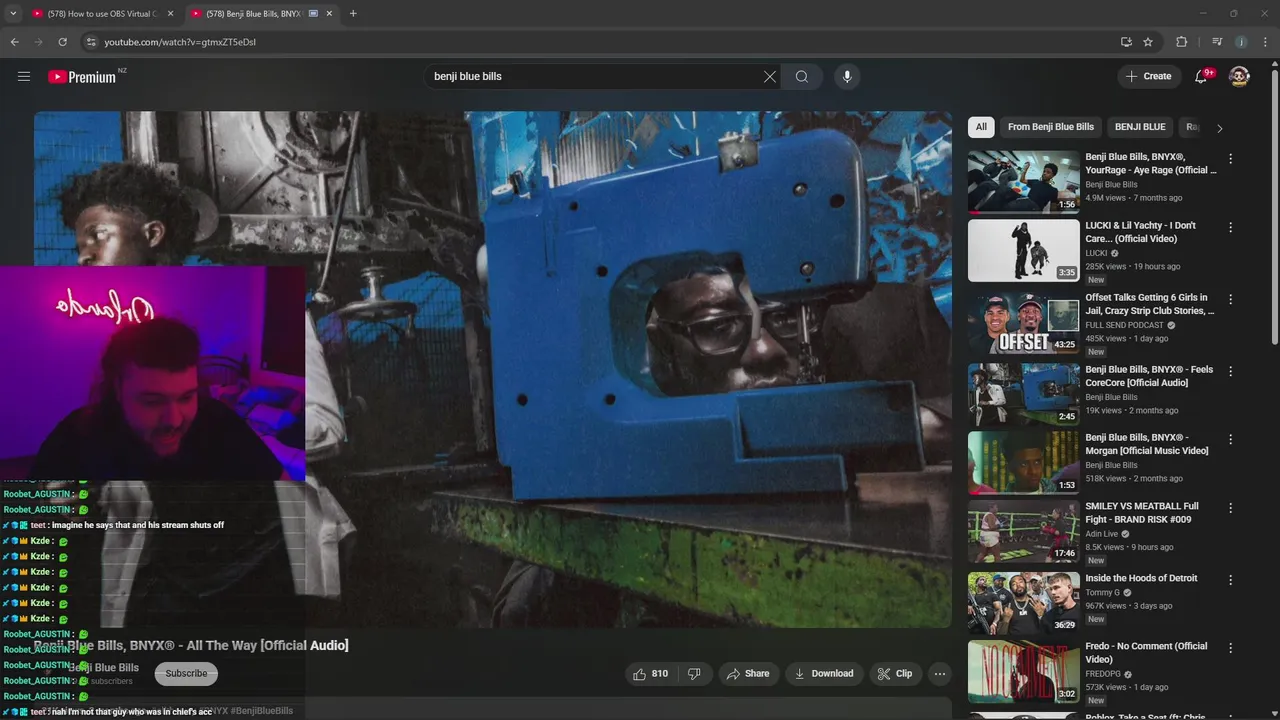Screen dimensions: 1280x720
Task: Close the Benji Blue Bills browser tab
Action: (329, 14)
